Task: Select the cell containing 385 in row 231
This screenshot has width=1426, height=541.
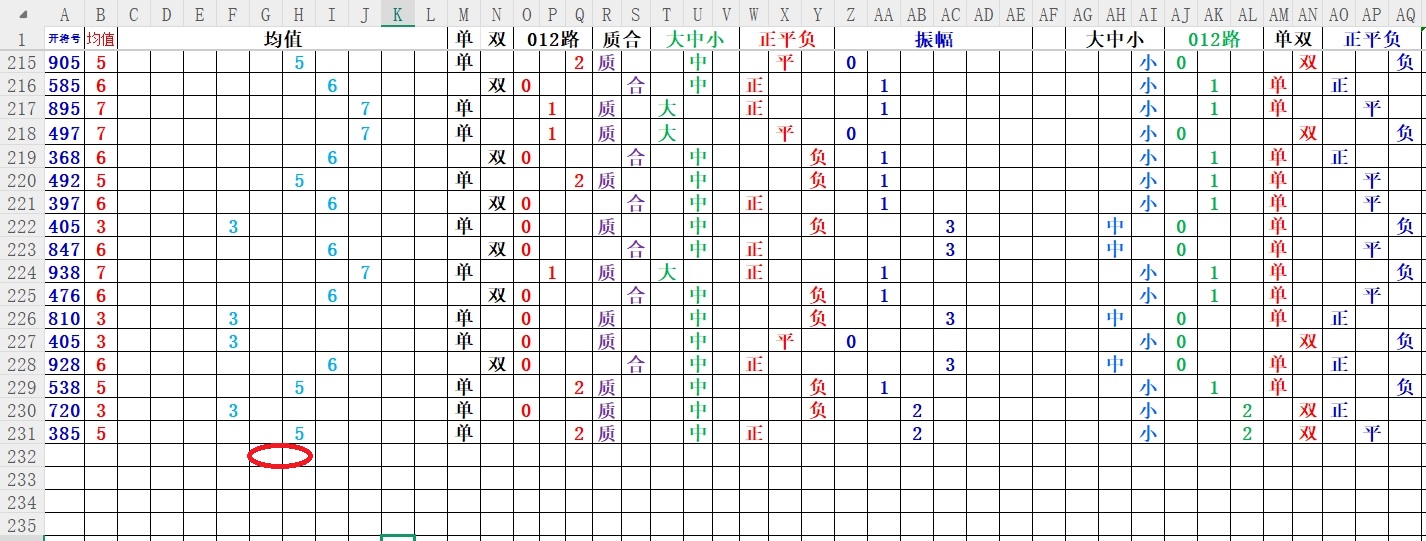Action: pos(64,433)
